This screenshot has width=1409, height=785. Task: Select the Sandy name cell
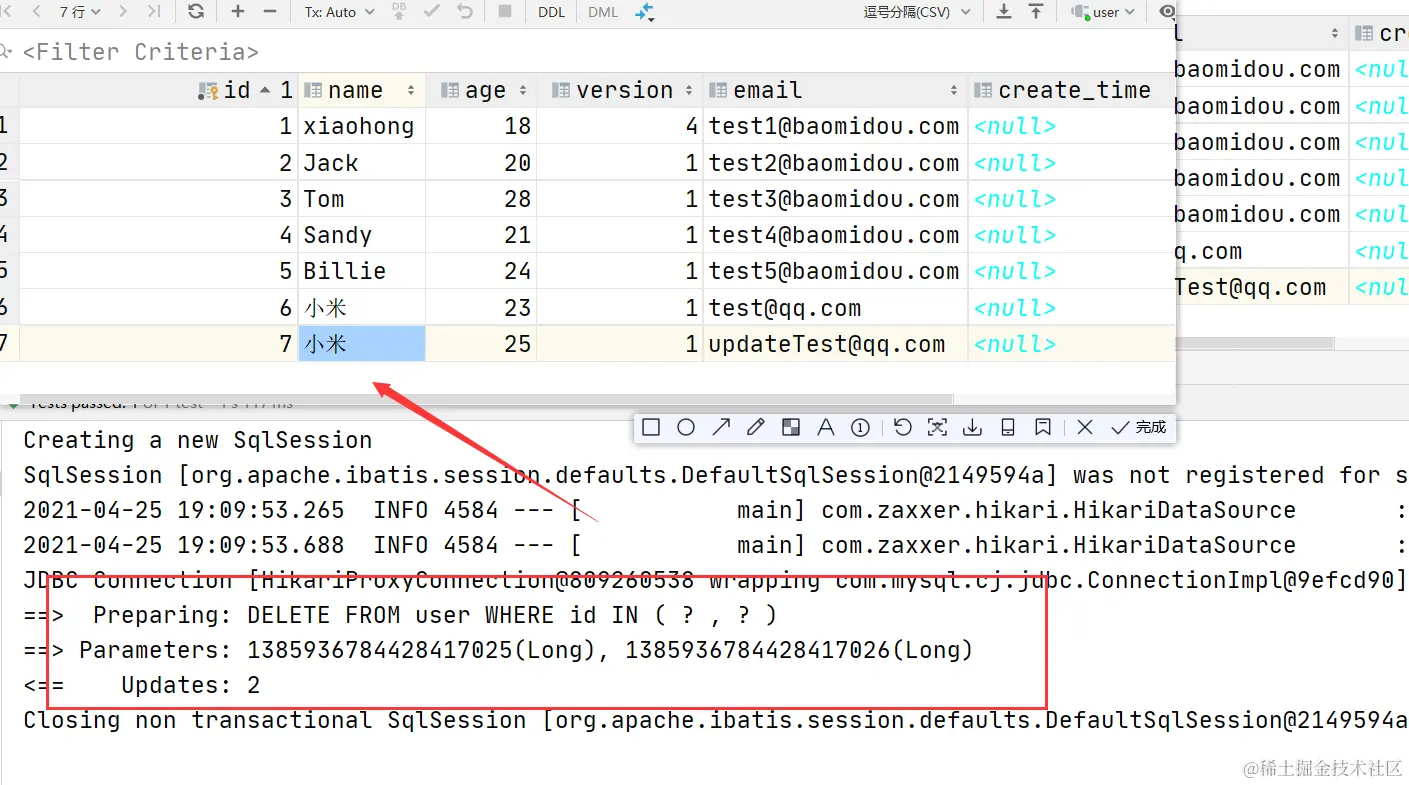(x=362, y=235)
